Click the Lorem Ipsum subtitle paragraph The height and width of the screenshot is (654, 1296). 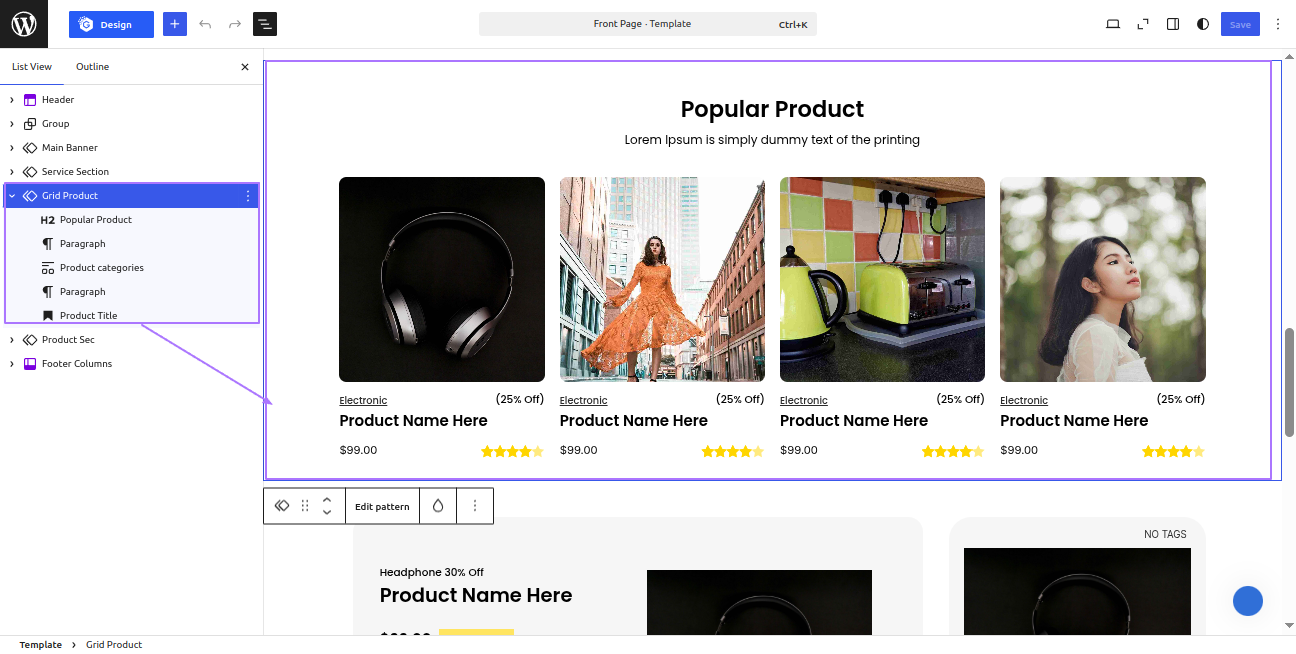point(772,140)
